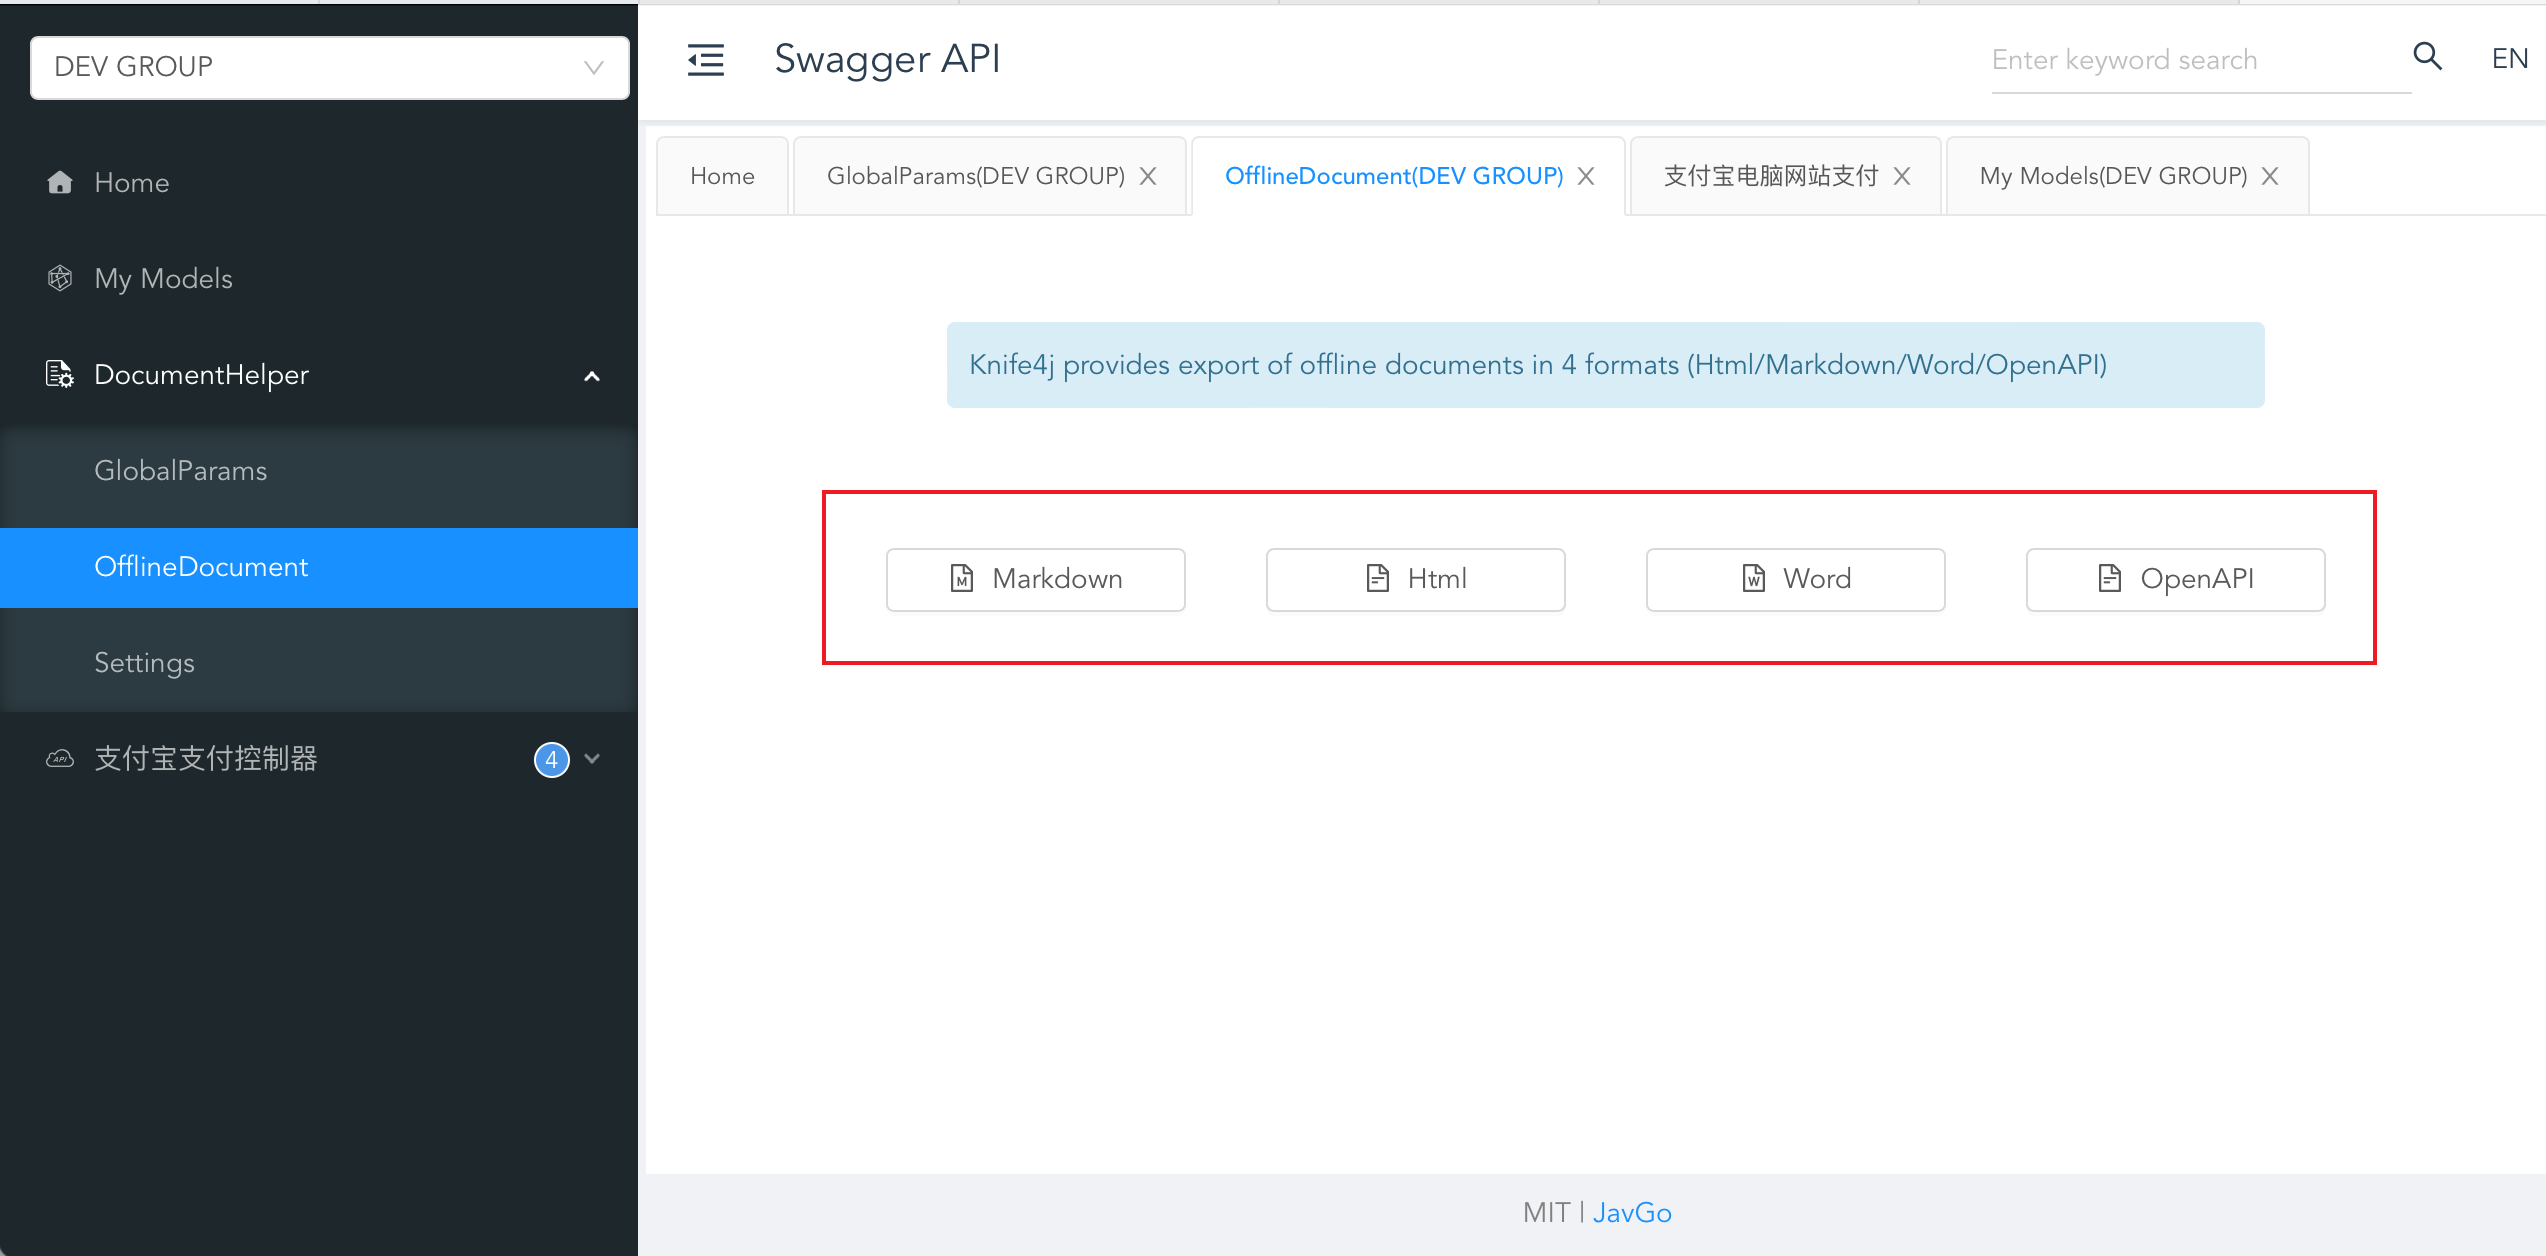Open the JavGo link in the footer
This screenshot has height=1256, width=2546.
pos(1632,1212)
